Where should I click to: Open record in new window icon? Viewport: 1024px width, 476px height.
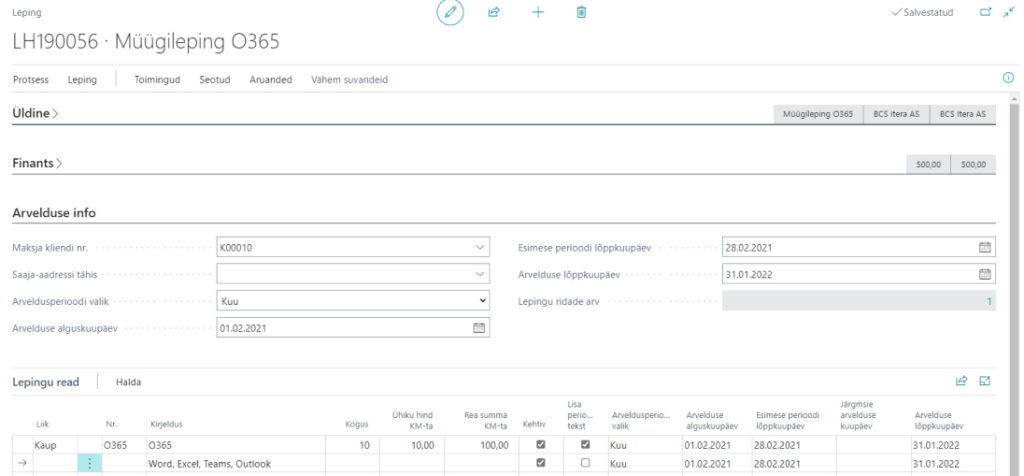pos(985,13)
